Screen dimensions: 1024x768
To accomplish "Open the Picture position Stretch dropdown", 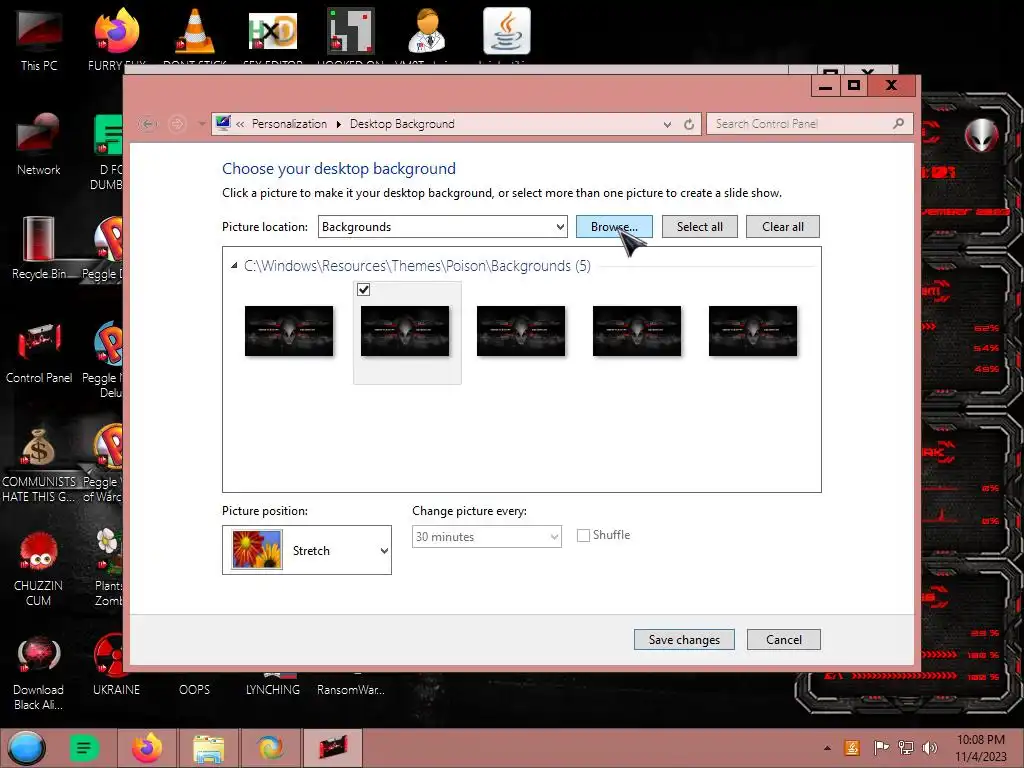I will pyautogui.click(x=307, y=550).
